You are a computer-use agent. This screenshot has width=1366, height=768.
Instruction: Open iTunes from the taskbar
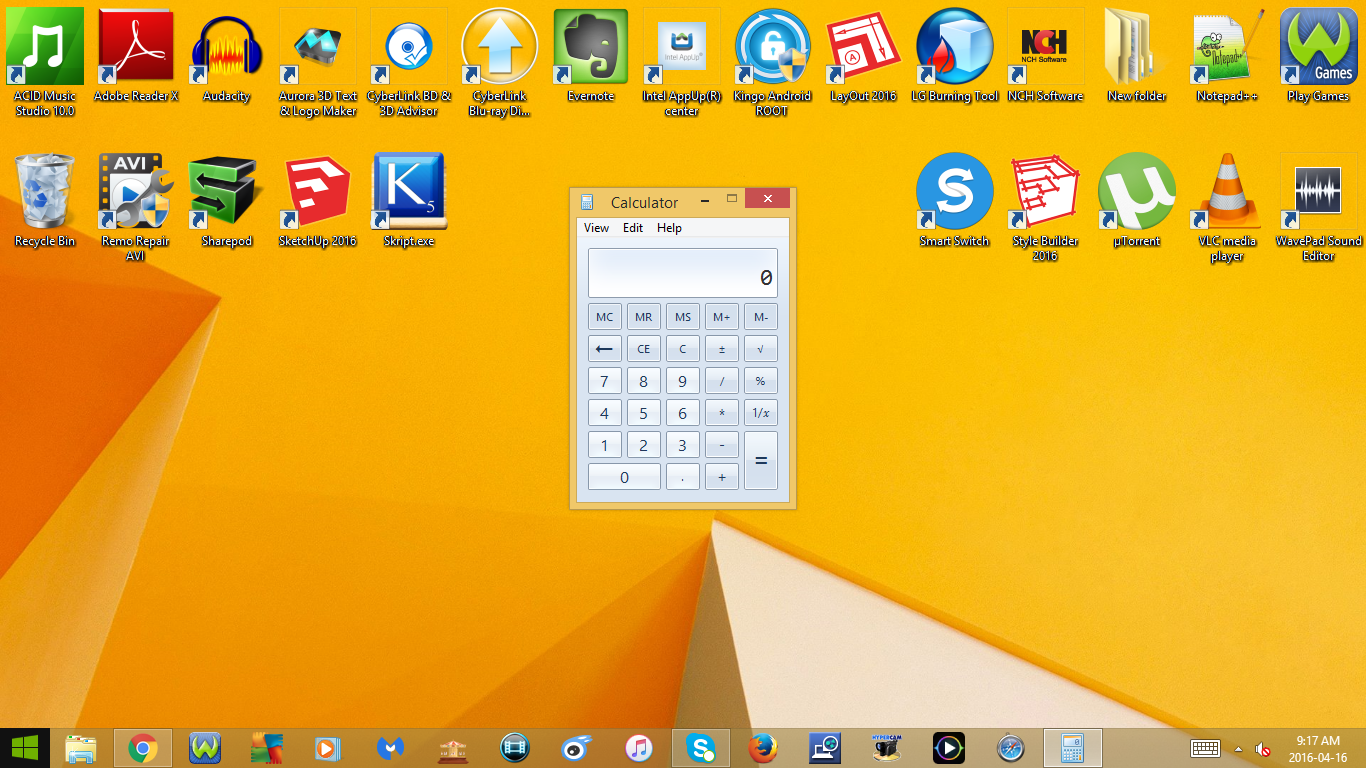click(639, 748)
